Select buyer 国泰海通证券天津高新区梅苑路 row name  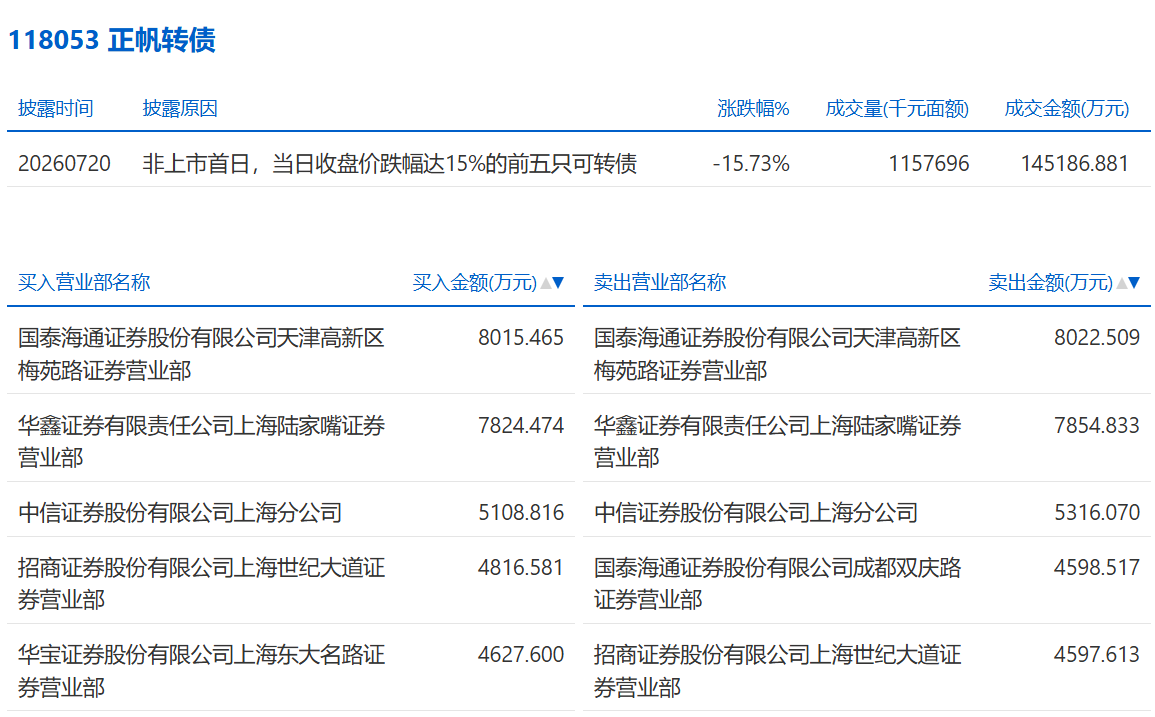[x=201, y=354]
